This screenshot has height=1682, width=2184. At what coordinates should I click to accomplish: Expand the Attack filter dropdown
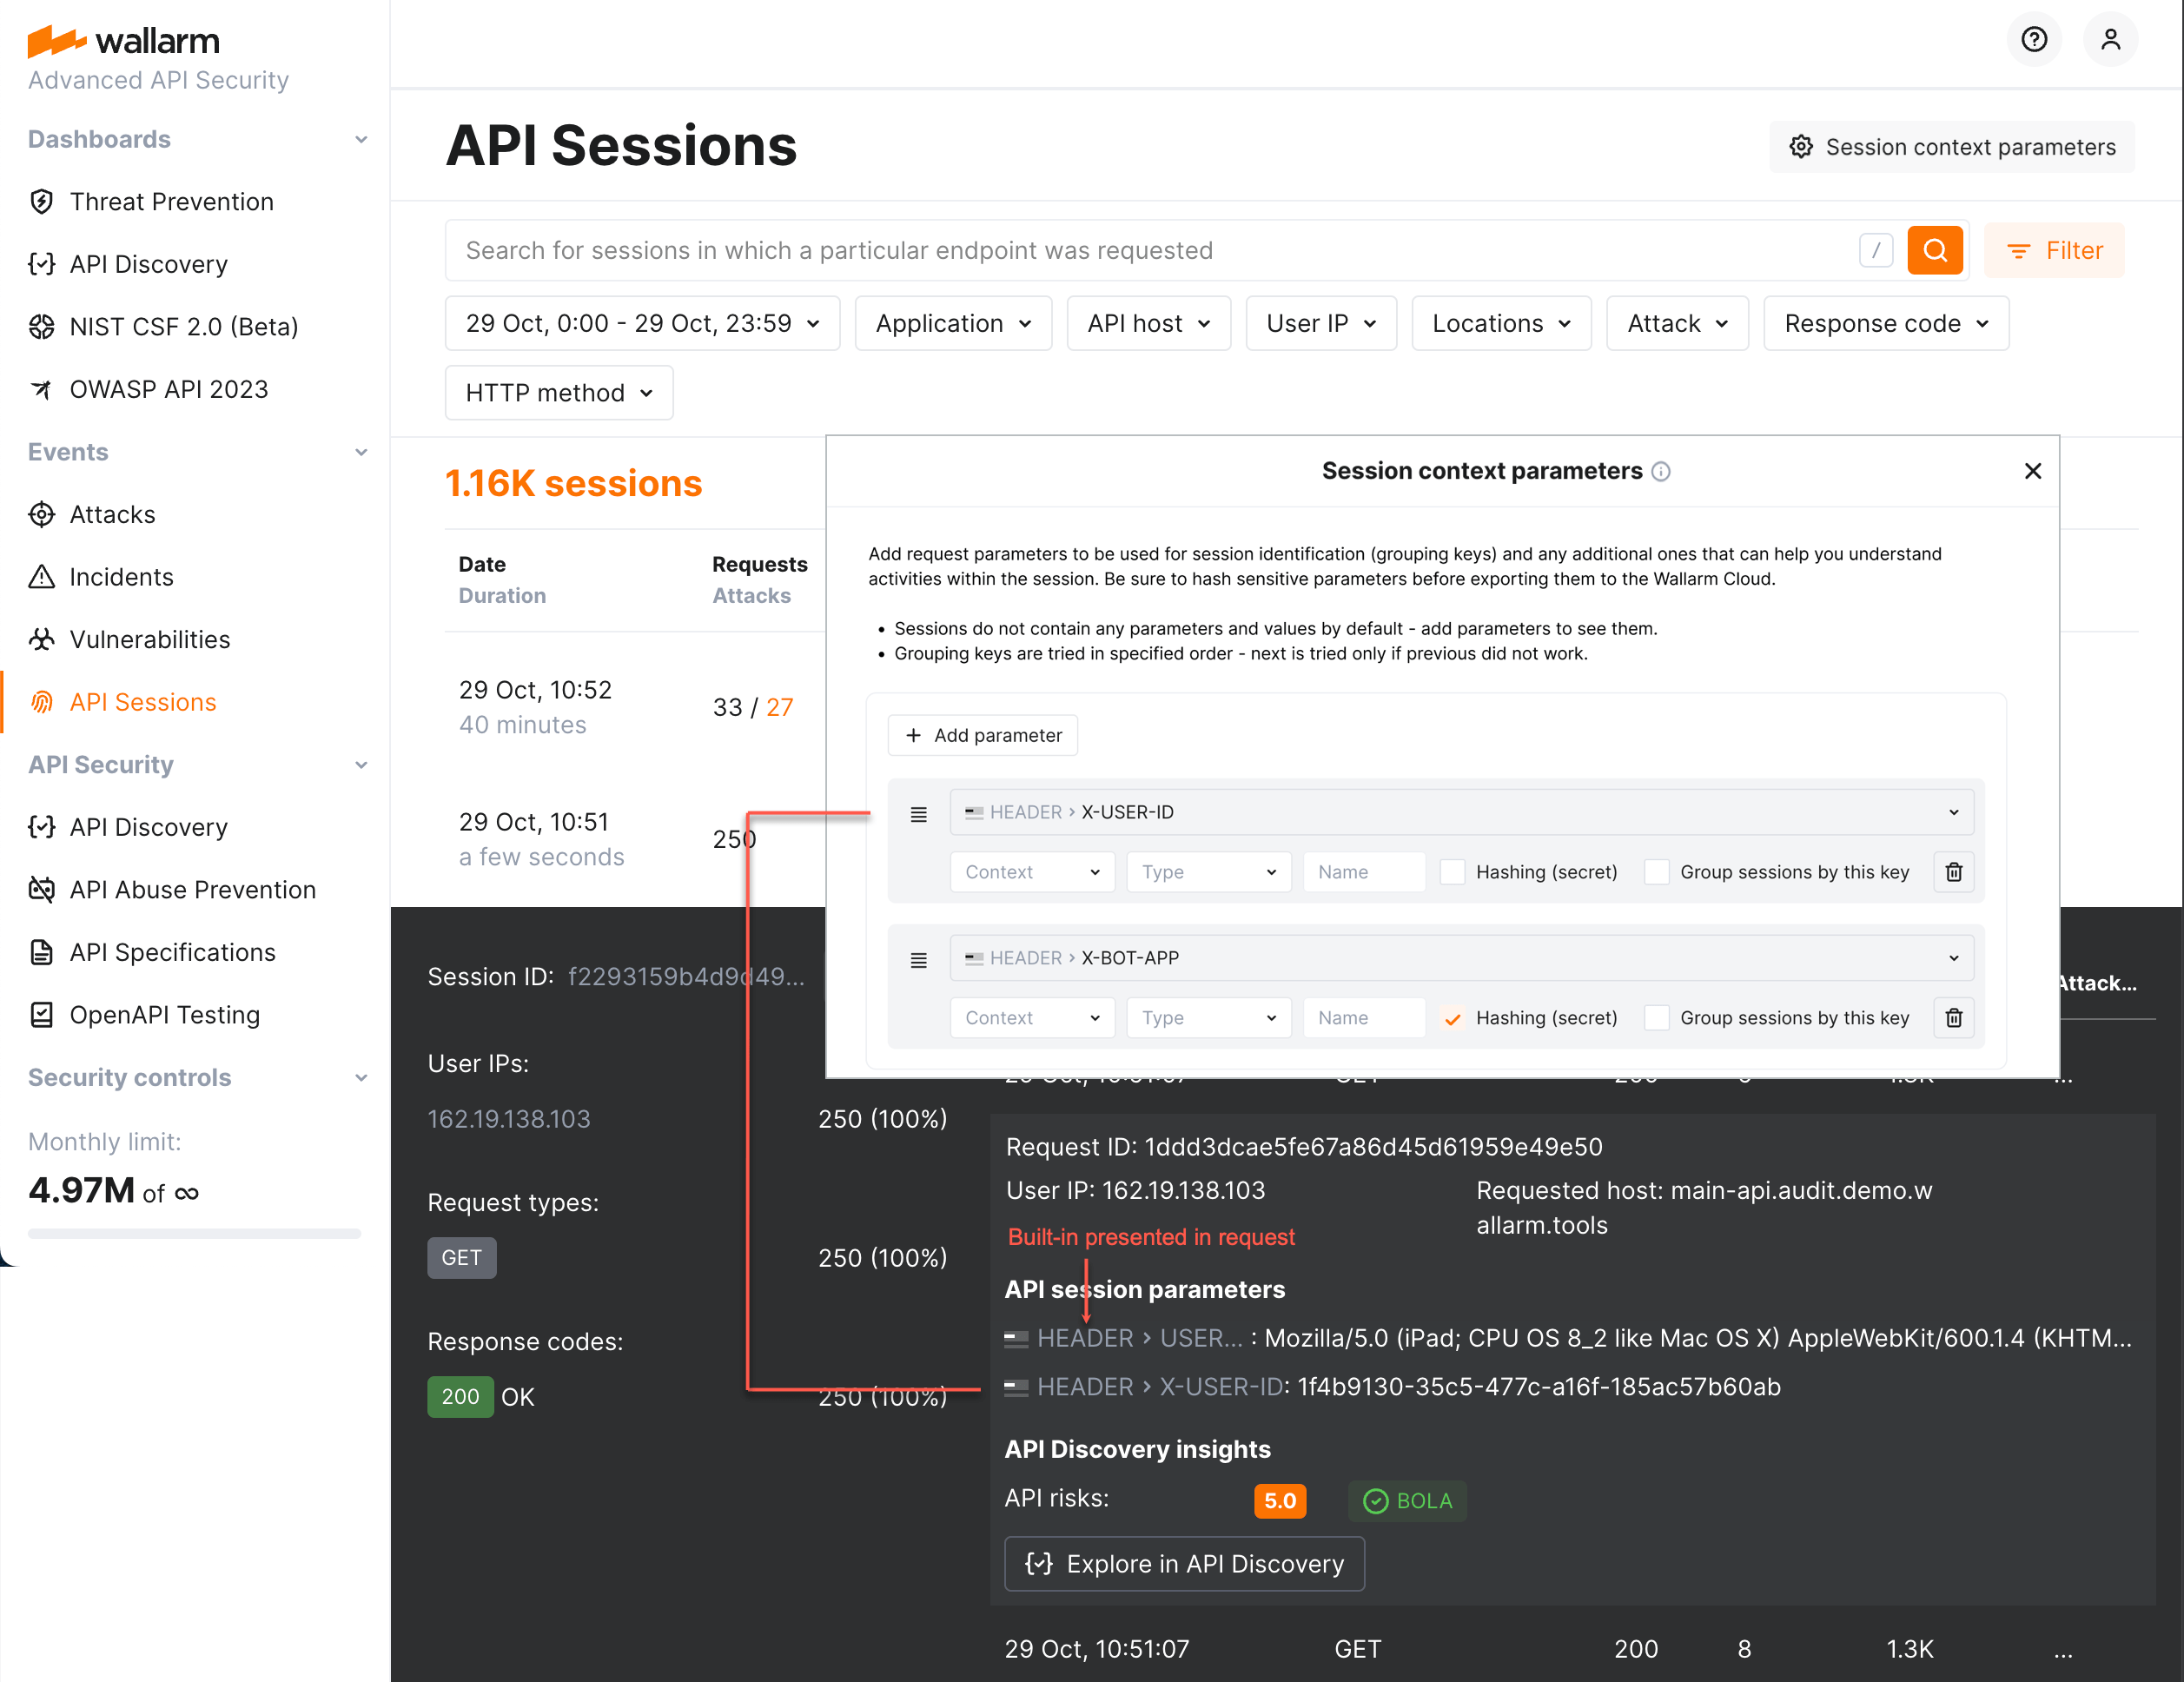pyautogui.click(x=1677, y=323)
